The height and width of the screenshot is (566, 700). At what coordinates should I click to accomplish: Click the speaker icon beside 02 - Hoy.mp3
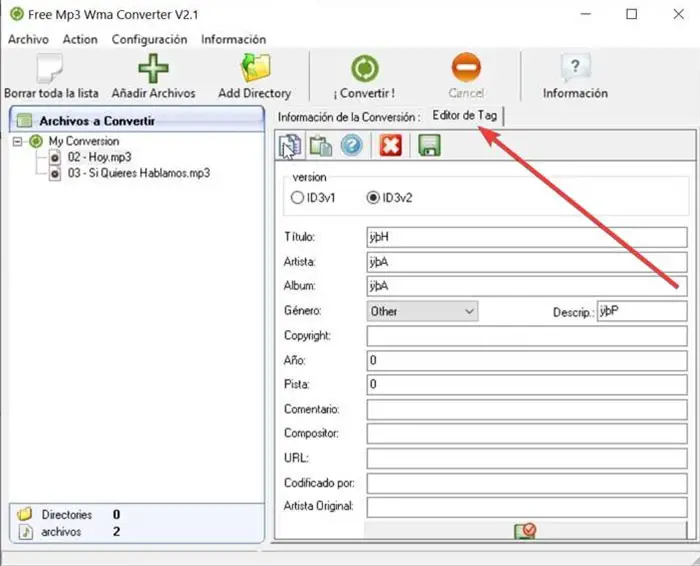click(54, 158)
